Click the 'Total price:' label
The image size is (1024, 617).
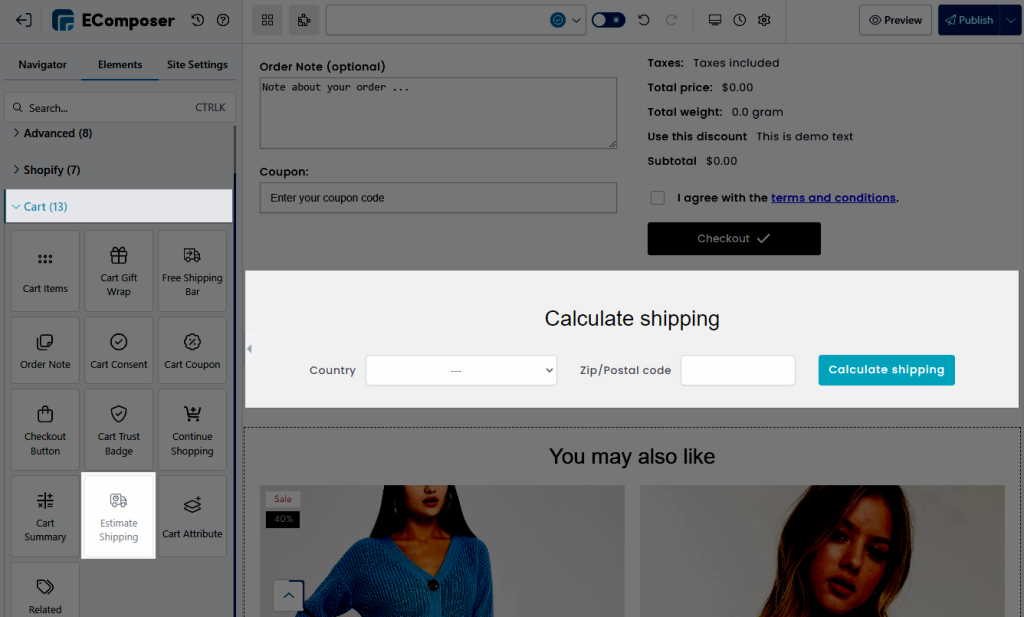680,87
